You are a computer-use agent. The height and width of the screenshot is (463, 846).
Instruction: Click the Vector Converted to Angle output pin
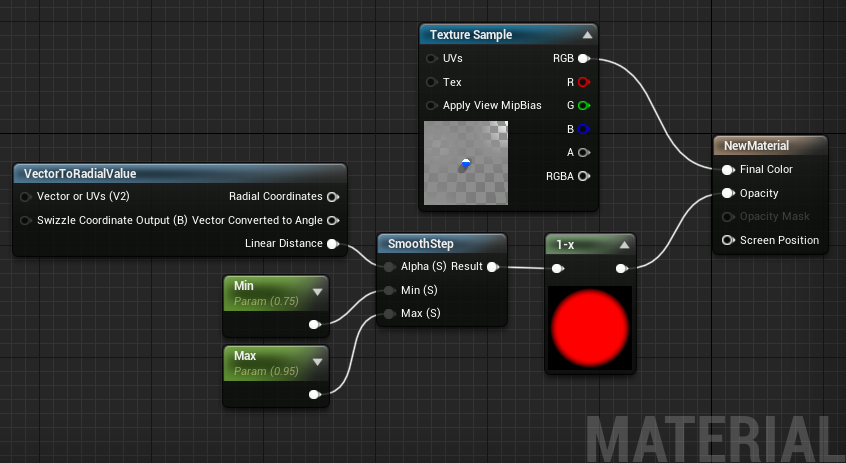pos(333,220)
